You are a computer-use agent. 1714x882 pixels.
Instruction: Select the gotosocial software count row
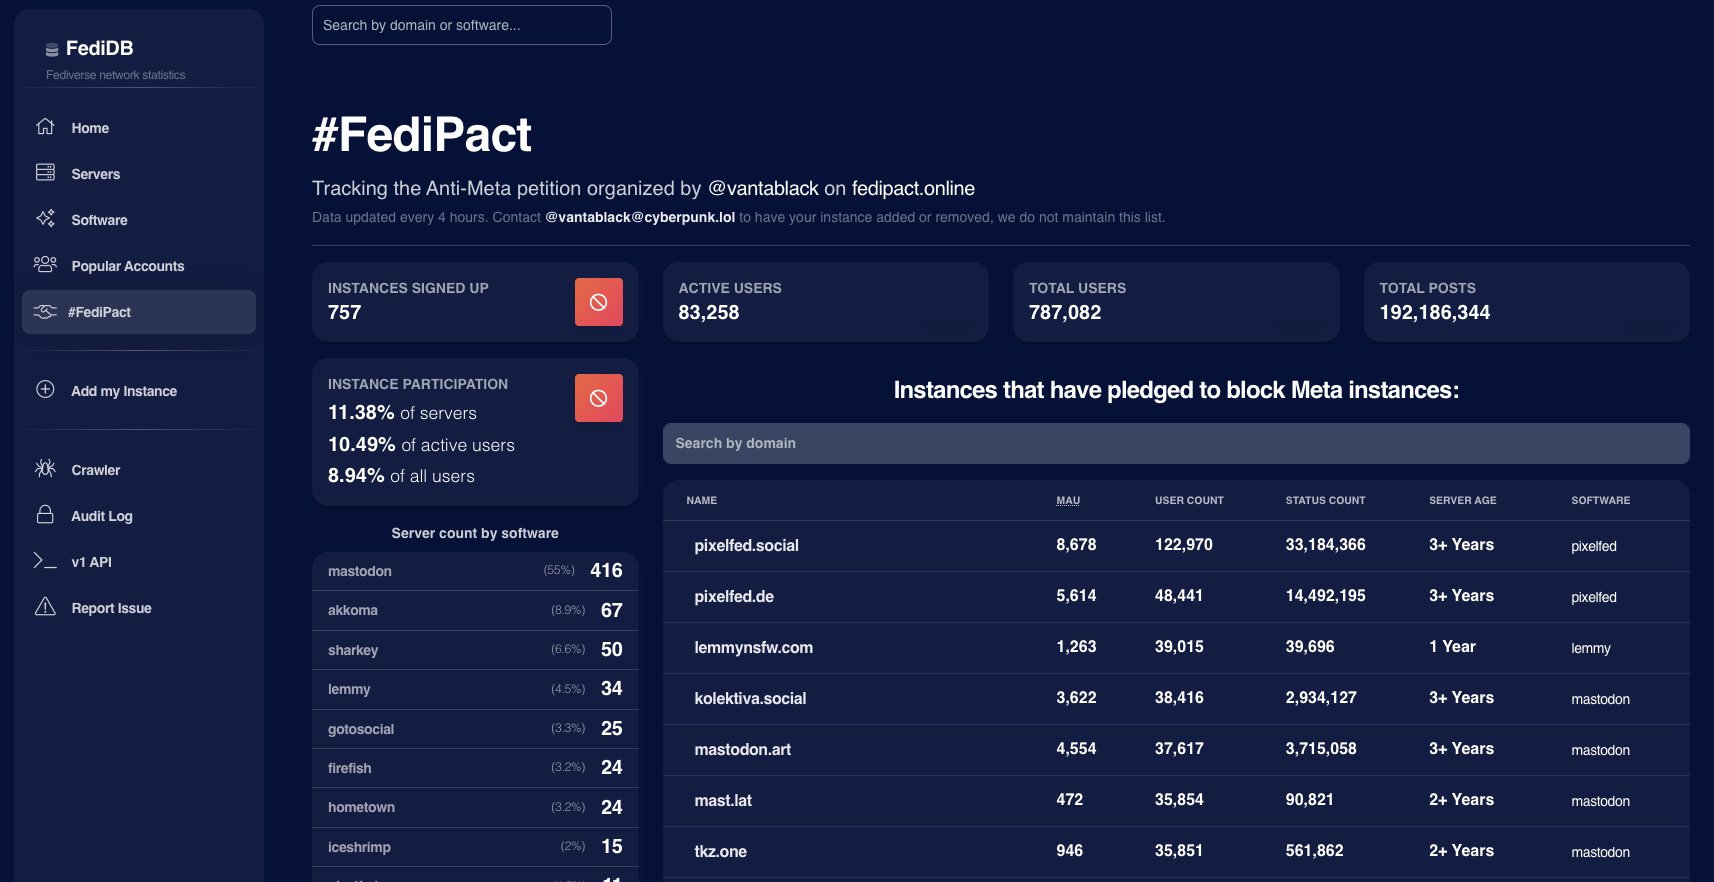[x=475, y=729]
